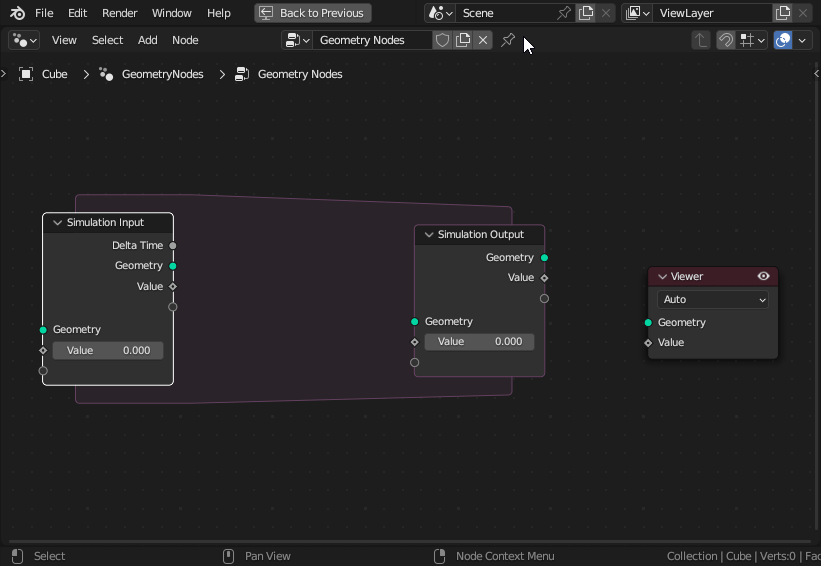Image resolution: width=821 pixels, height=566 pixels.
Task: Click the Back to Previous button
Action: pyautogui.click(x=312, y=13)
